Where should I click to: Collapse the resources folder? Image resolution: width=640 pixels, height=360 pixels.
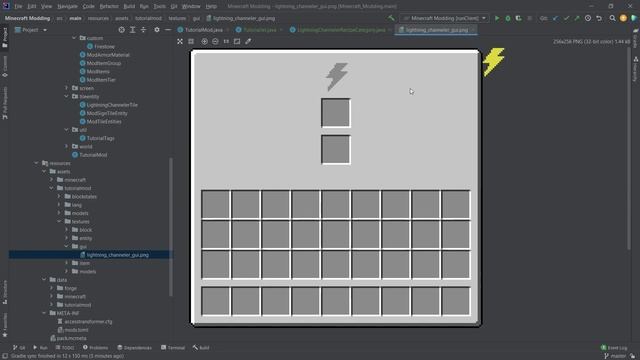tap(36, 163)
